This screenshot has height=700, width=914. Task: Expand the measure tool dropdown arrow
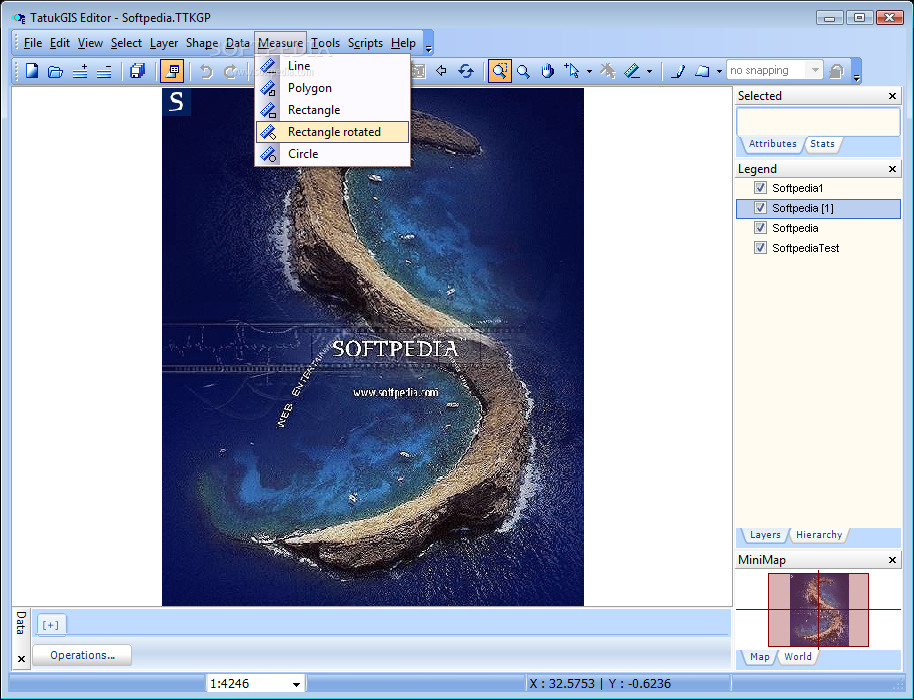tap(649, 72)
